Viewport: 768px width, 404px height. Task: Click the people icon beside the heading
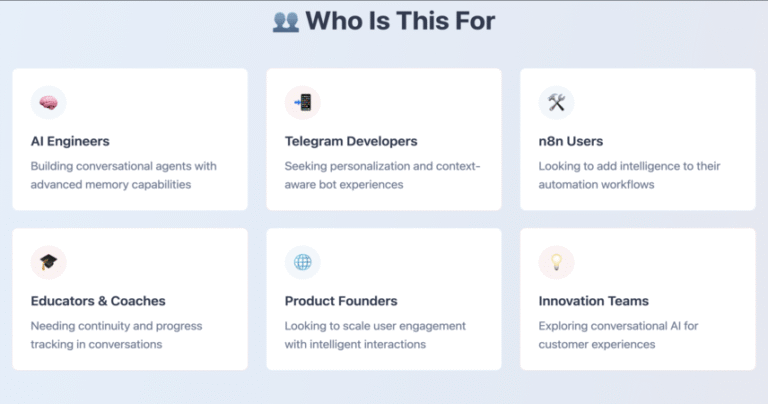coord(286,22)
